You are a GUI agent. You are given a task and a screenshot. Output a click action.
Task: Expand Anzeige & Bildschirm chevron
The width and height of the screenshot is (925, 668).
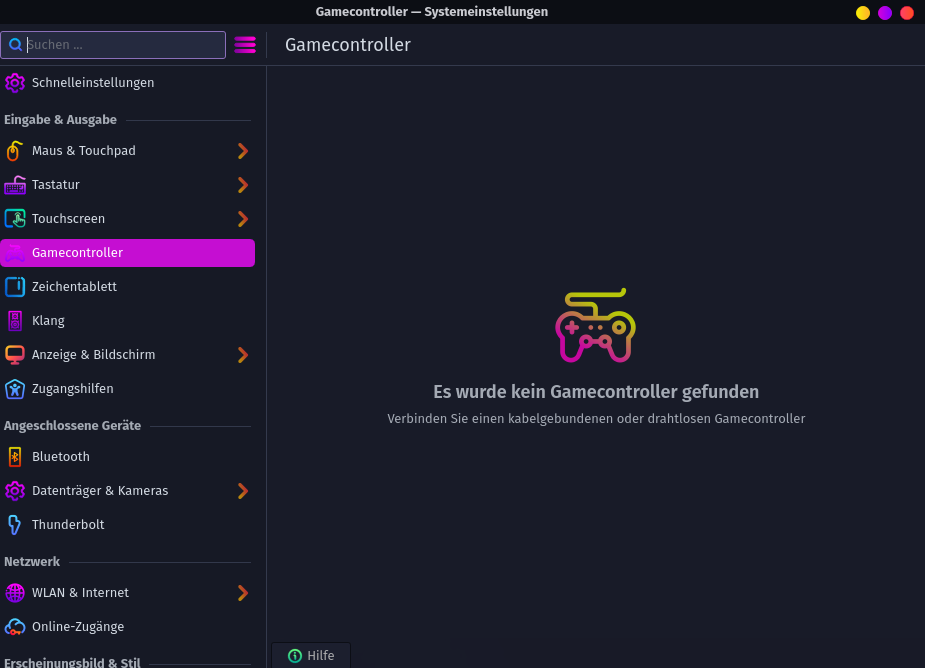[x=242, y=355]
